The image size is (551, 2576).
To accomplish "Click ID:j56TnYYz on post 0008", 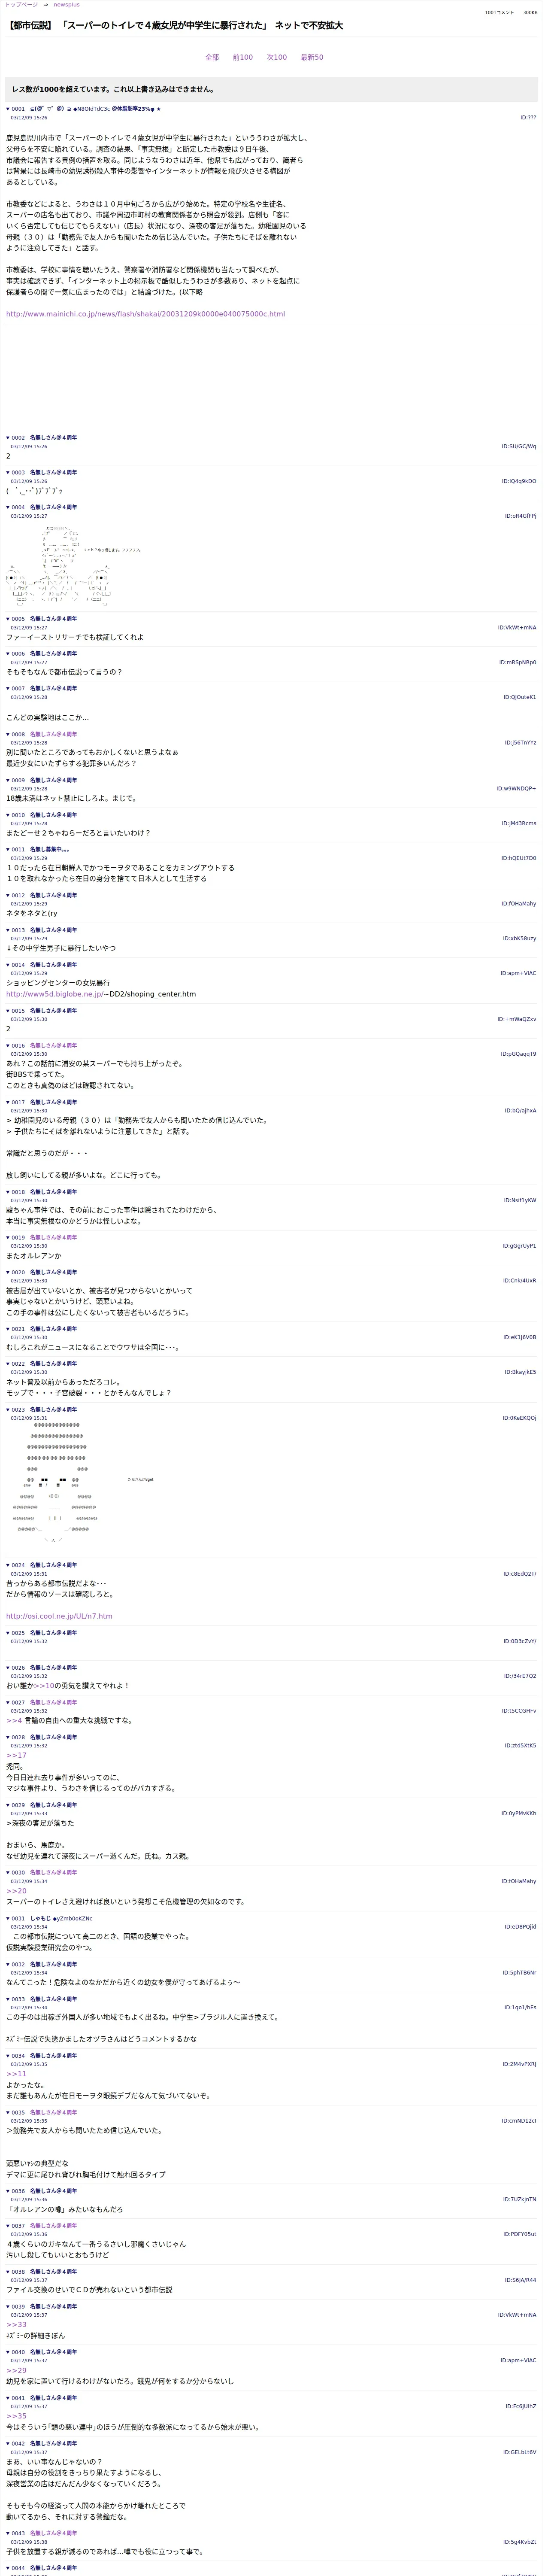I will point(520,743).
